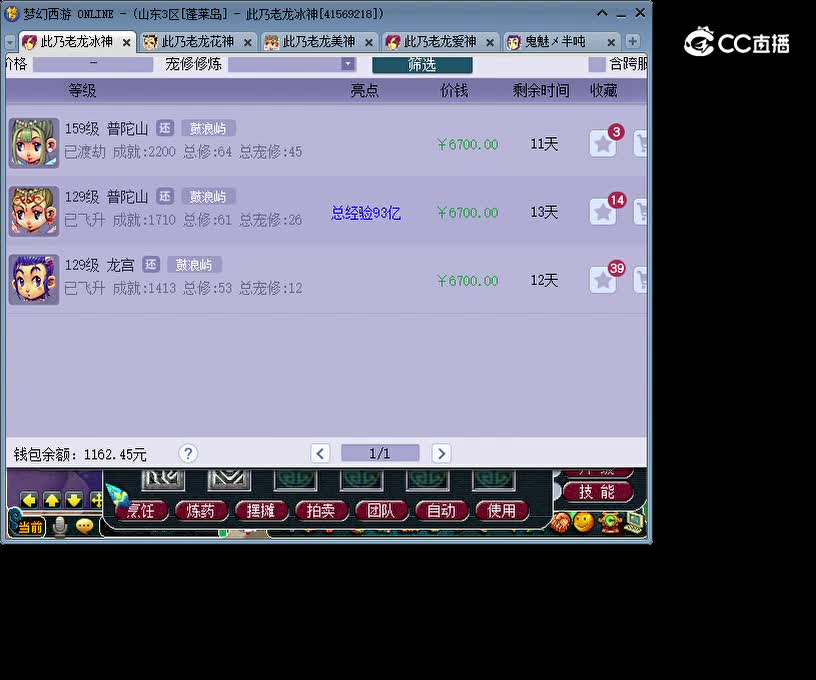
Task: Click the 炼药 button
Action: (x=201, y=511)
